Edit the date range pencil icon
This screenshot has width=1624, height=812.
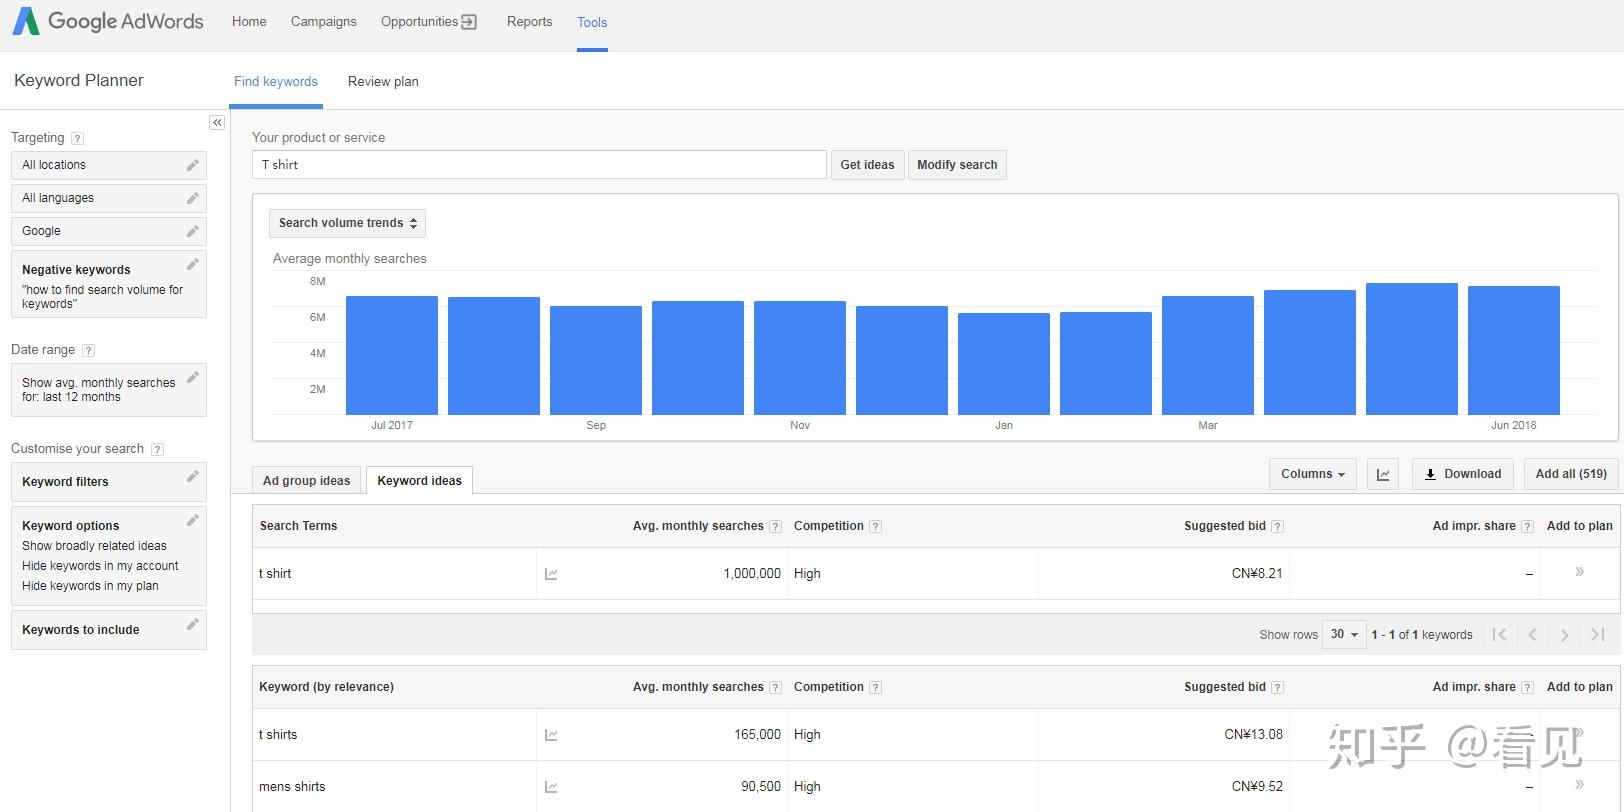pos(193,377)
